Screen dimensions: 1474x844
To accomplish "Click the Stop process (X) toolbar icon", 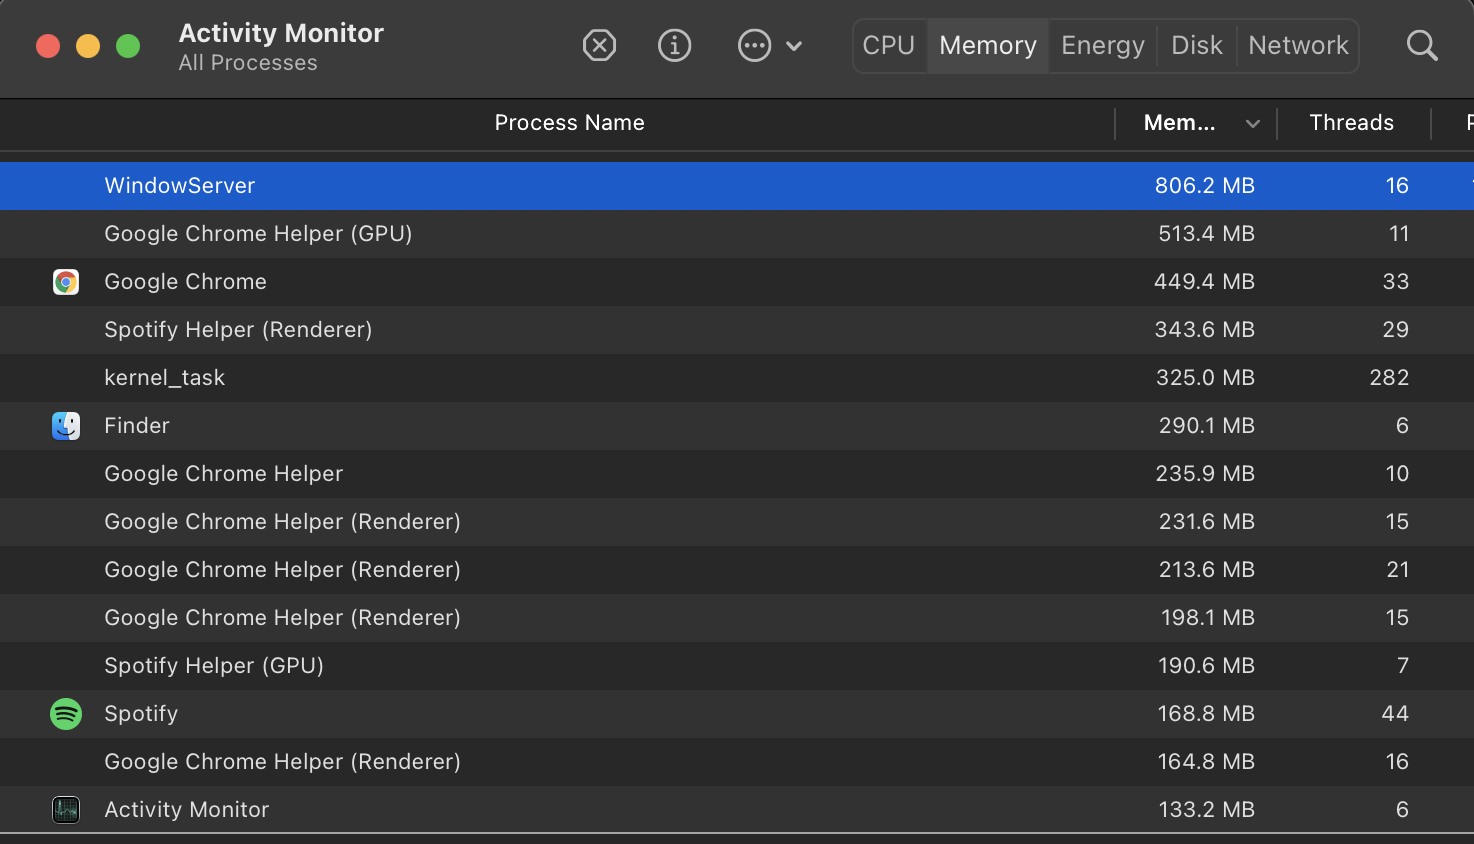I will click(599, 45).
